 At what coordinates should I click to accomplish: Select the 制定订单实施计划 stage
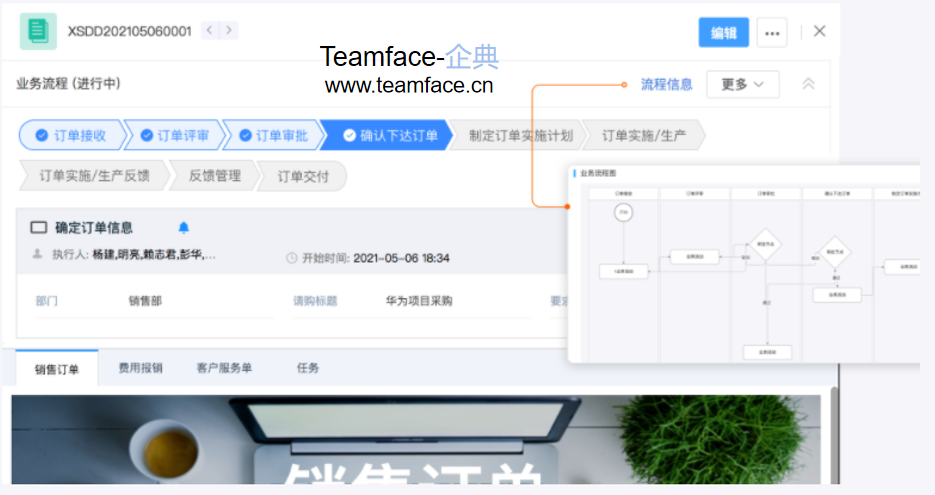(516, 135)
